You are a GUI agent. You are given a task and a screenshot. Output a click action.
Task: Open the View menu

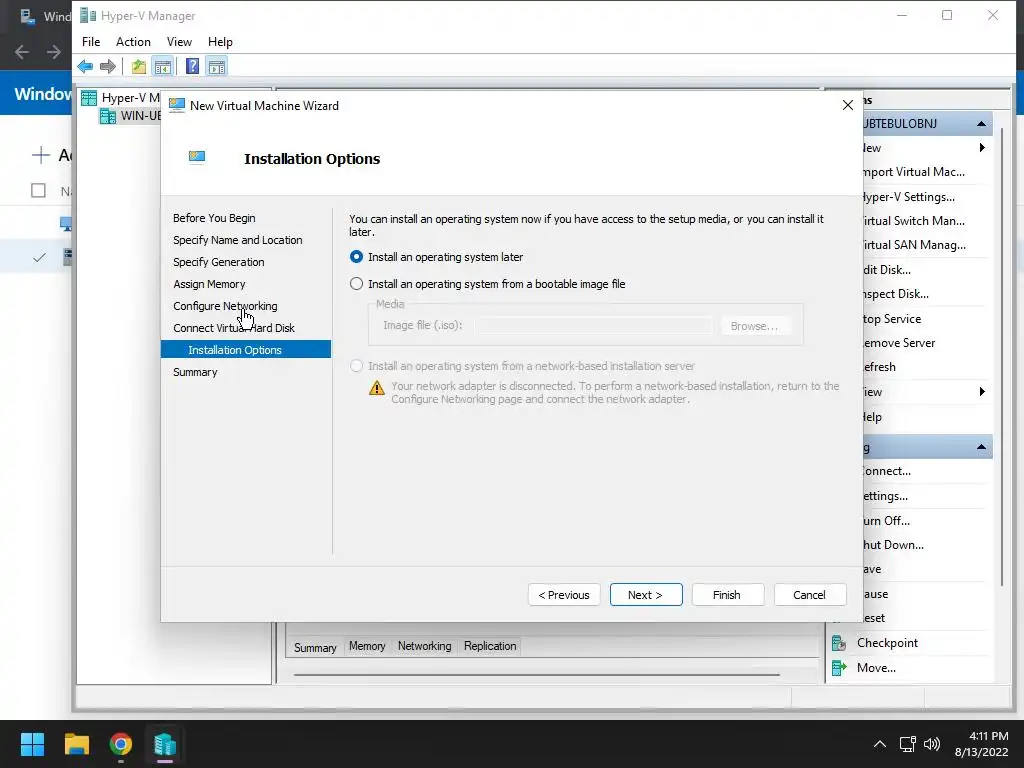click(x=179, y=42)
